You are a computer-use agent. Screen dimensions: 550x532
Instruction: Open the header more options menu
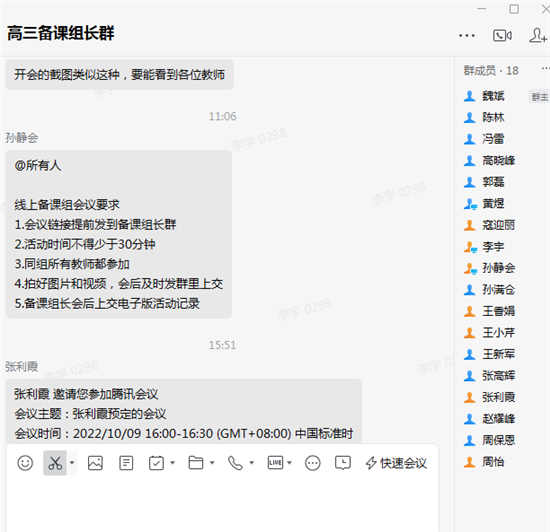[467, 35]
